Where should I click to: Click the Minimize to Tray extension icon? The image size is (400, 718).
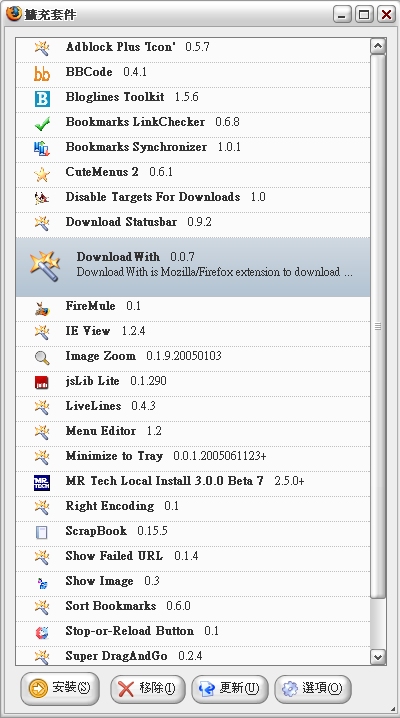(42, 457)
